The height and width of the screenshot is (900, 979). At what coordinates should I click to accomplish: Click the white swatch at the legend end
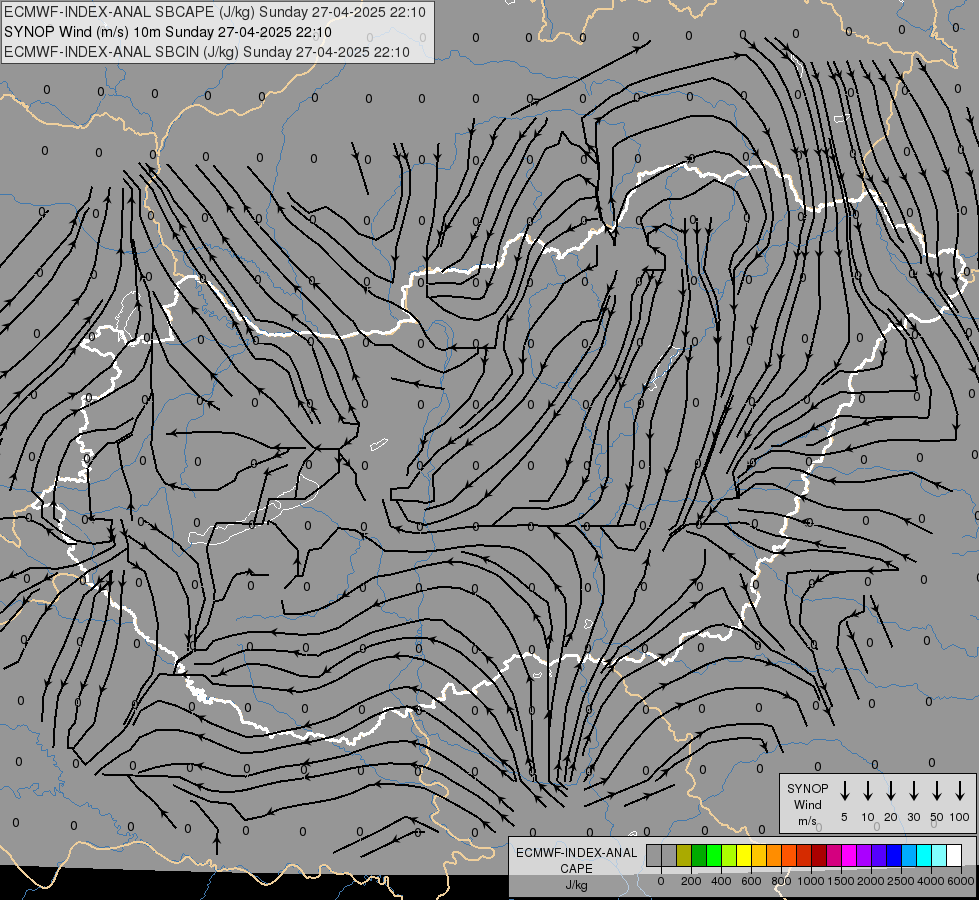[954, 855]
